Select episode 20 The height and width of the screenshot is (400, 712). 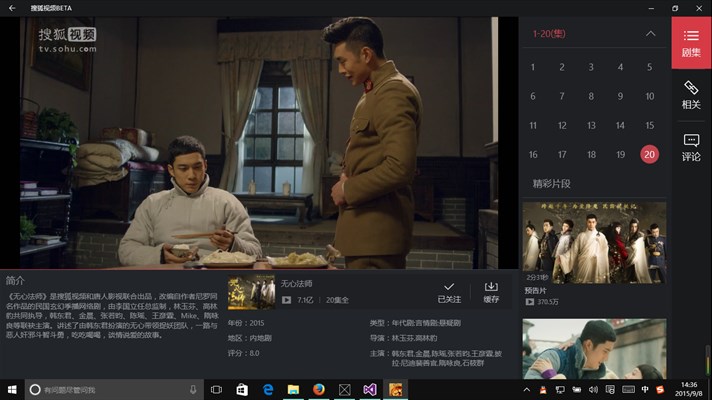649,154
